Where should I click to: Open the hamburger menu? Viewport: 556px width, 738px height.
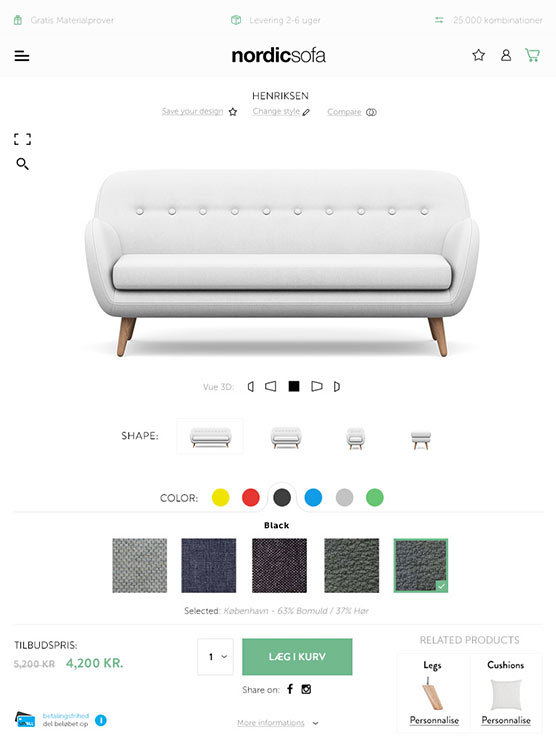(22, 56)
